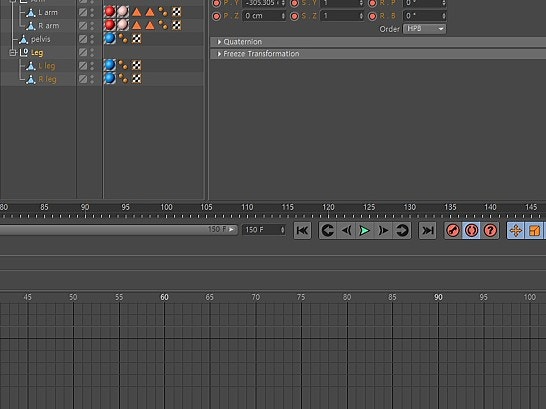Jump to the previous keyframe

(x=328, y=230)
